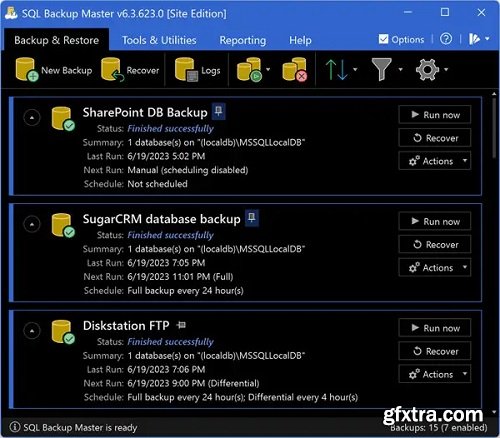The height and width of the screenshot is (438, 500).
Task: Open the Recover toolbar button
Action: 130,70
